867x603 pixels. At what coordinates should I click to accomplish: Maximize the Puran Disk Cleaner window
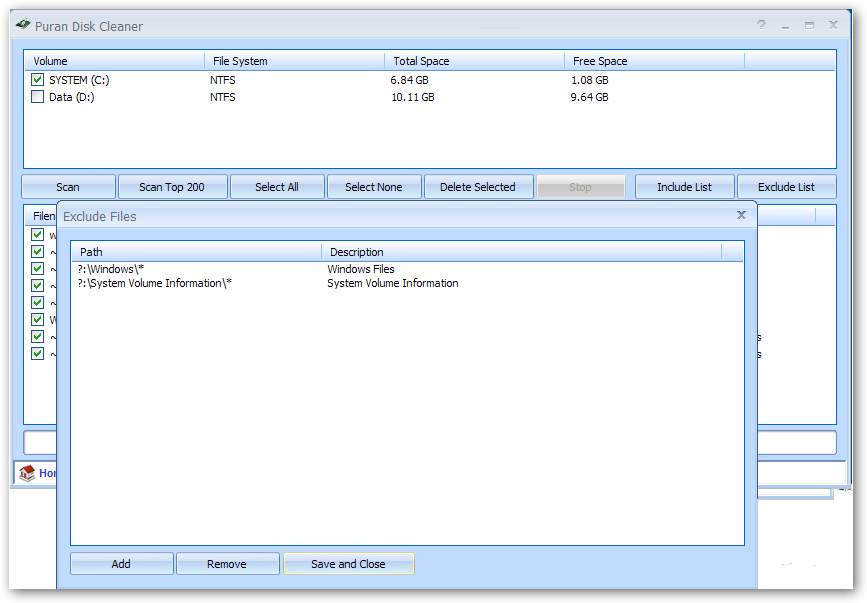pos(809,25)
